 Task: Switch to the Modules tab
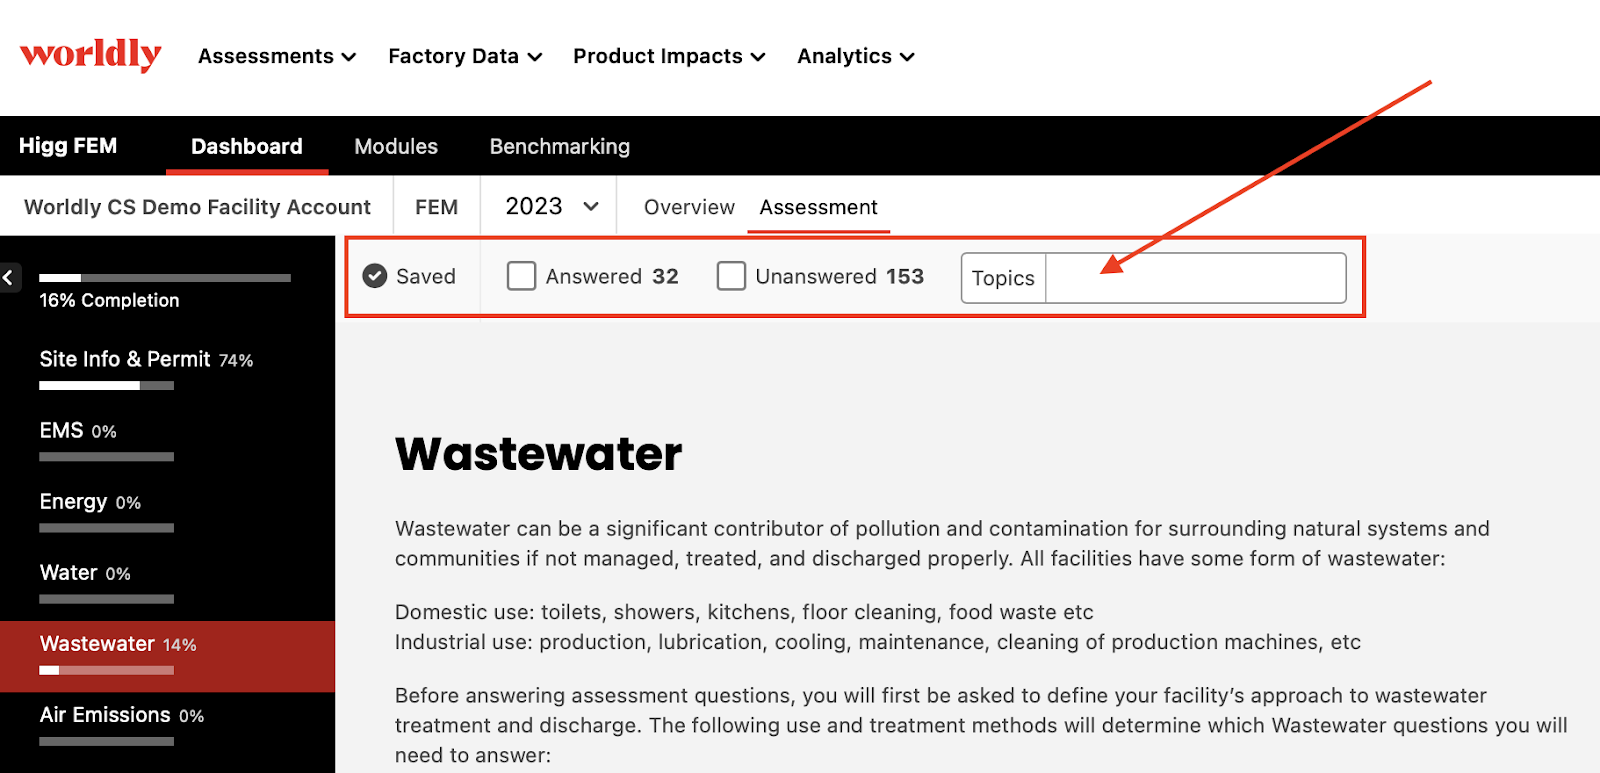[395, 146]
